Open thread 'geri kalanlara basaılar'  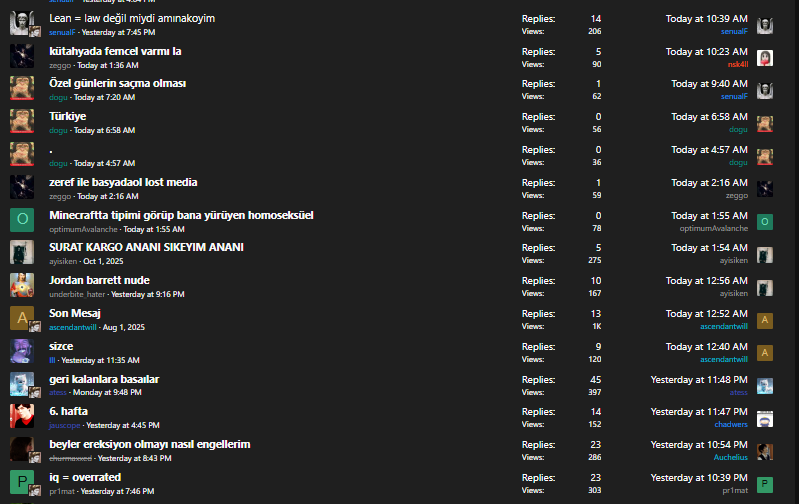pos(104,379)
